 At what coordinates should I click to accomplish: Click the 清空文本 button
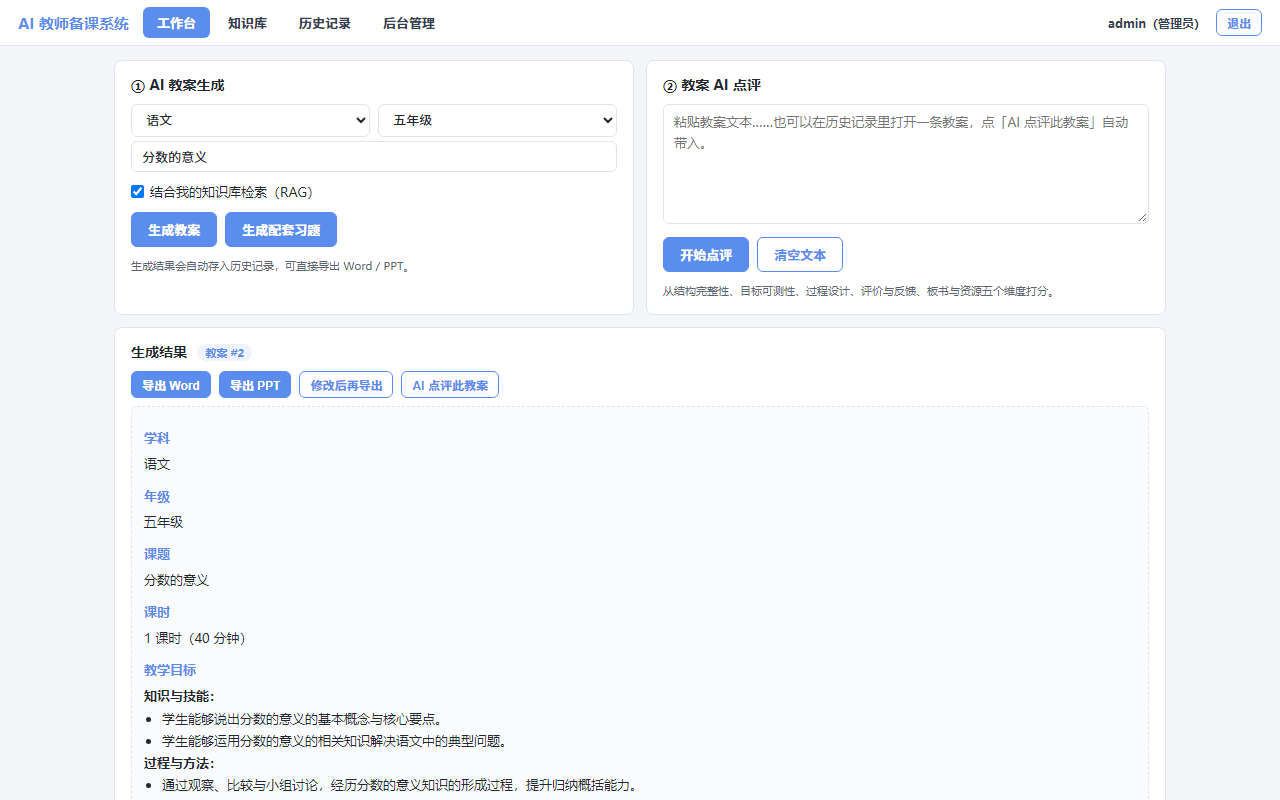[x=800, y=254]
